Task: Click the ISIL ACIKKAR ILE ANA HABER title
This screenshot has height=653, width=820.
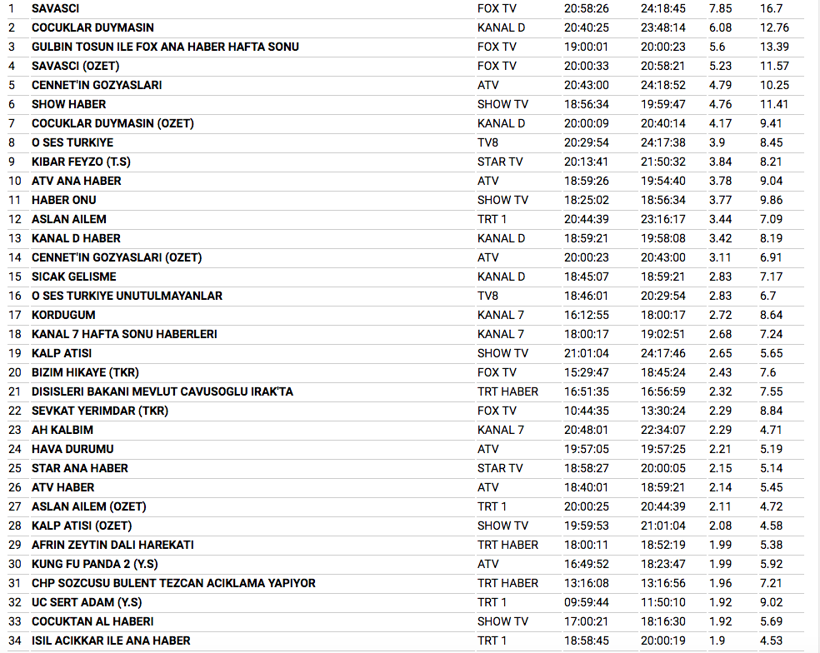Action: pyautogui.click(x=110, y=641)
